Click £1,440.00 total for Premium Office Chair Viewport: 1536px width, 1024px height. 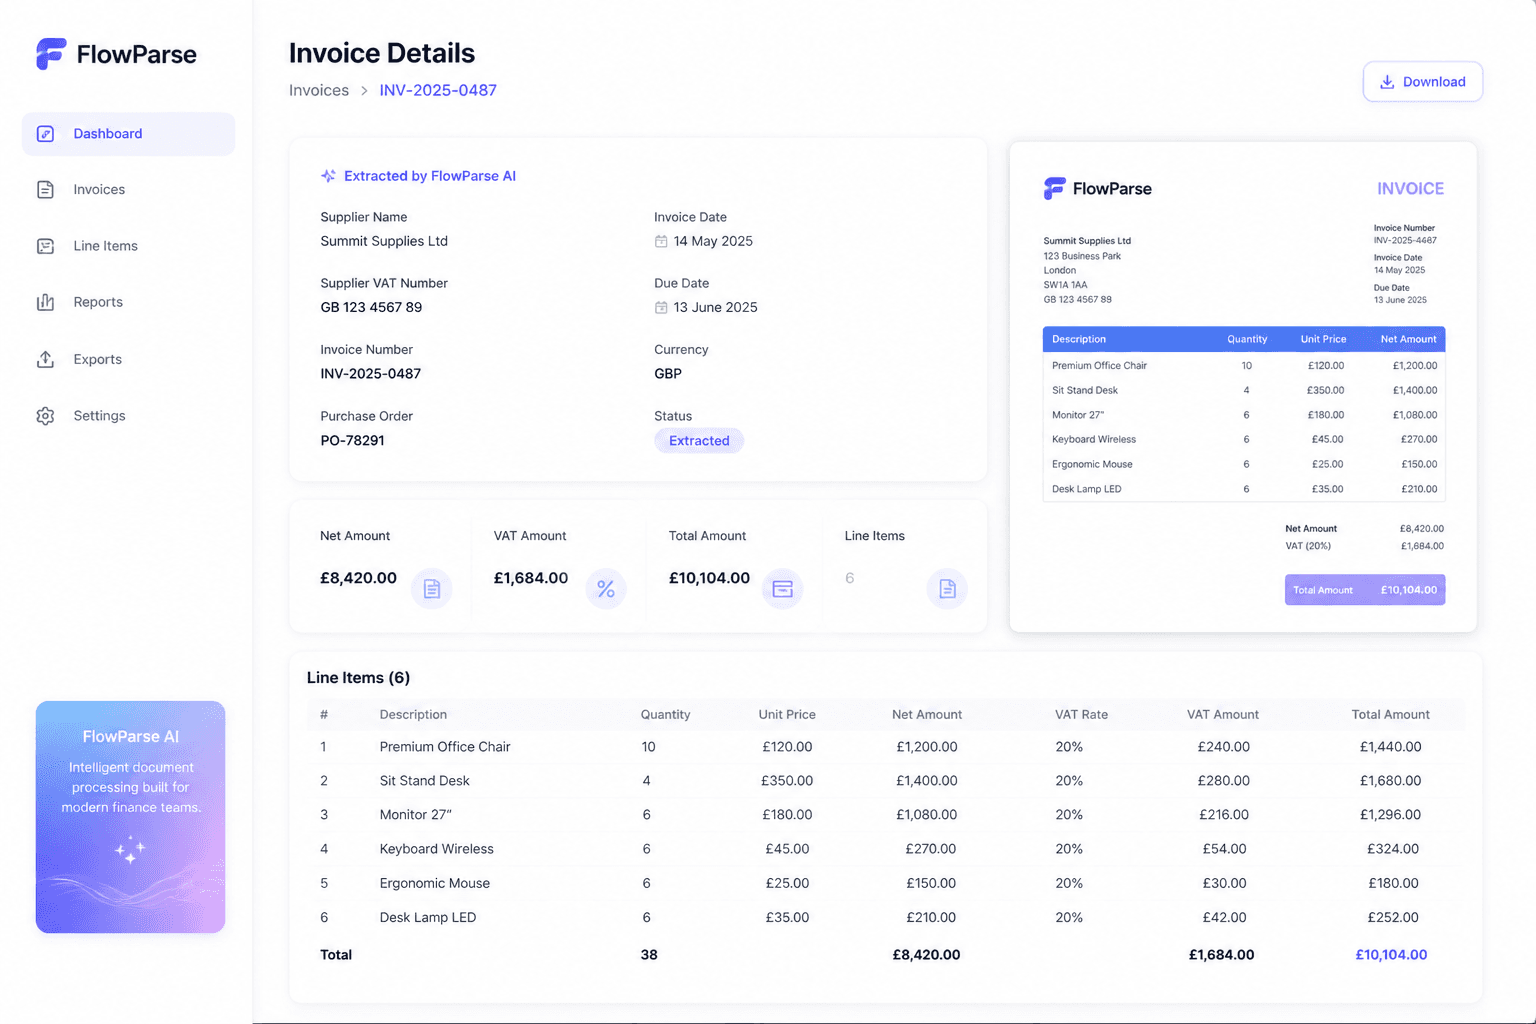1390,747
